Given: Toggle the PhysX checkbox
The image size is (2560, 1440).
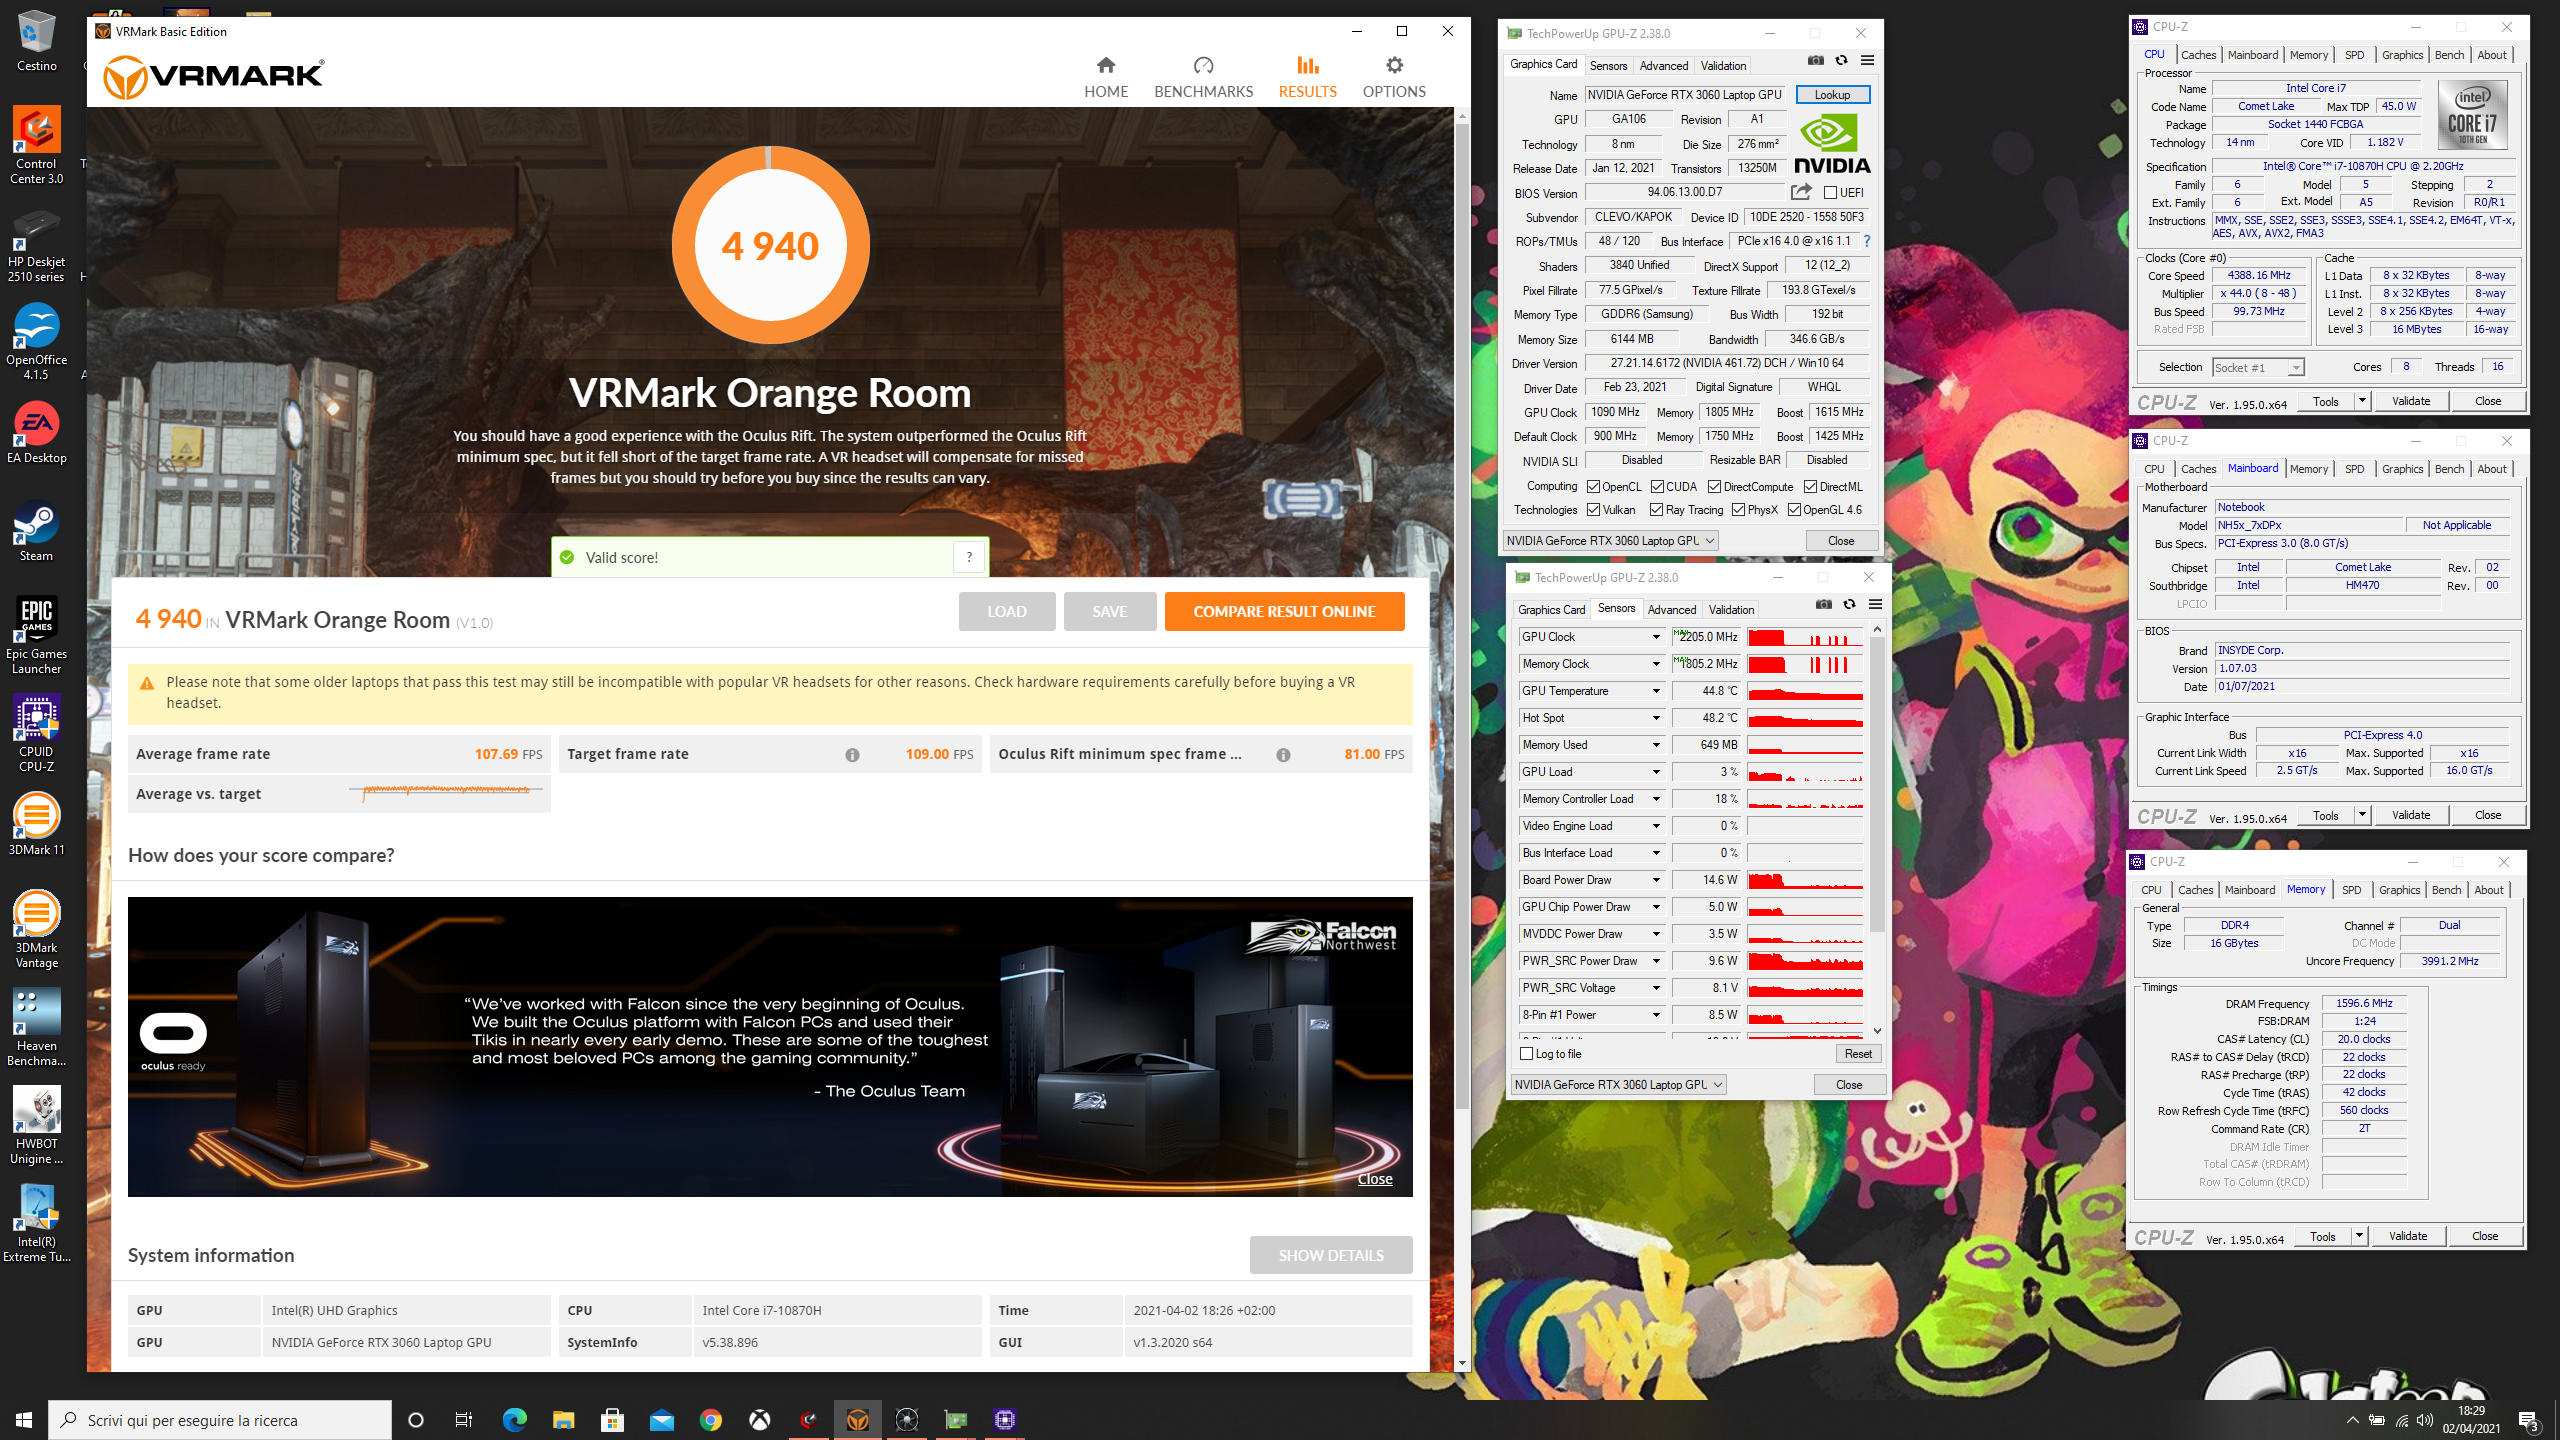Looking at the screenshot, I should tap(1739, 510).
